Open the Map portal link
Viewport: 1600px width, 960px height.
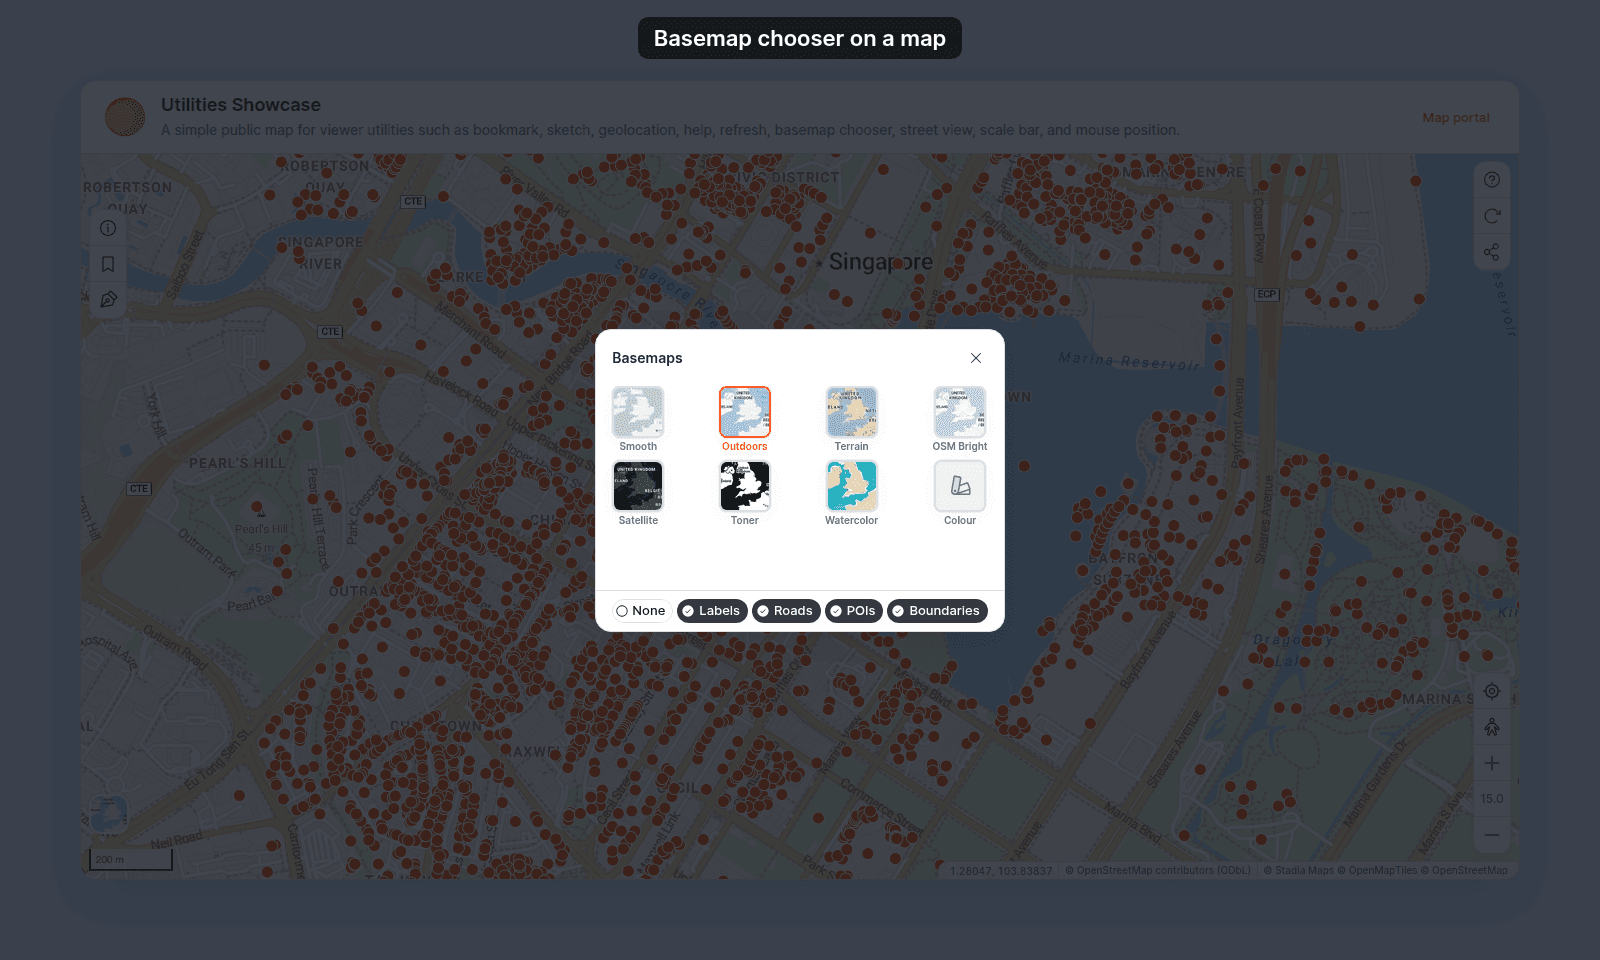tap(1456, 118)
